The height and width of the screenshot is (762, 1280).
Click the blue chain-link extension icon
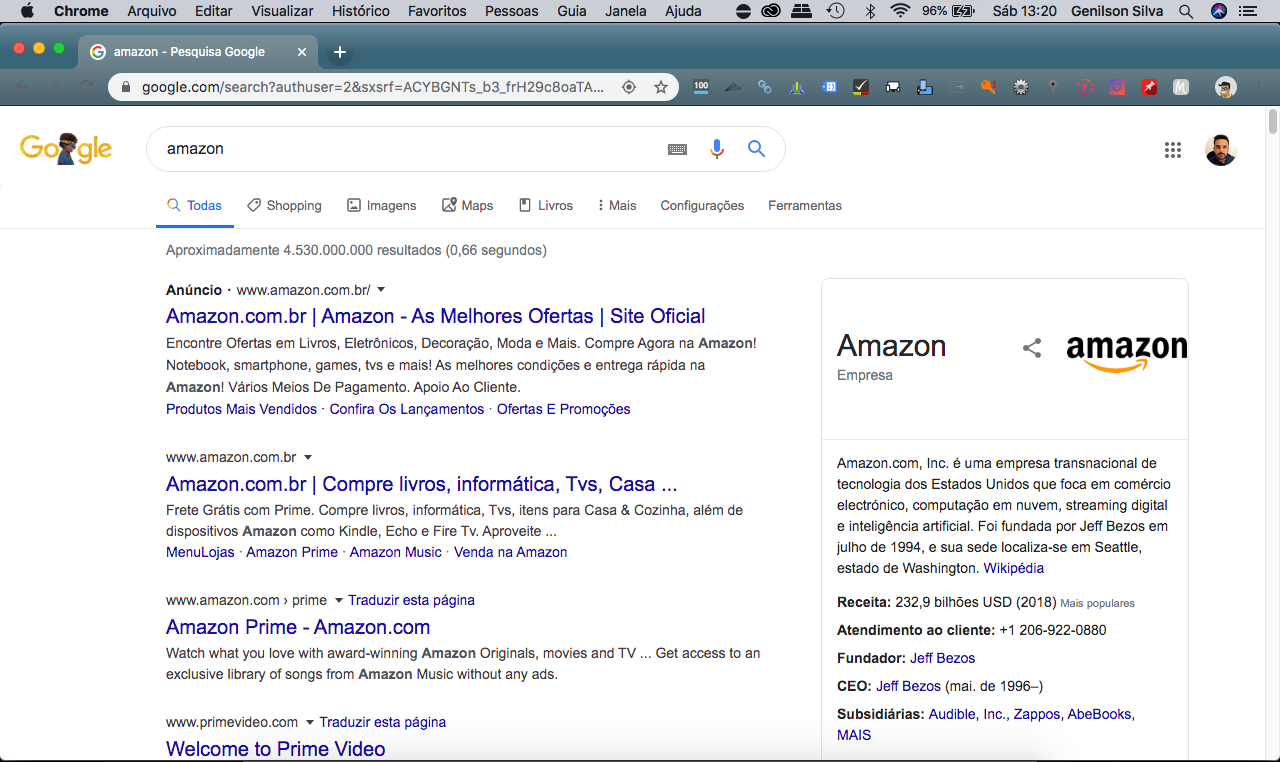pyautogui.click(x=765, y=87)
